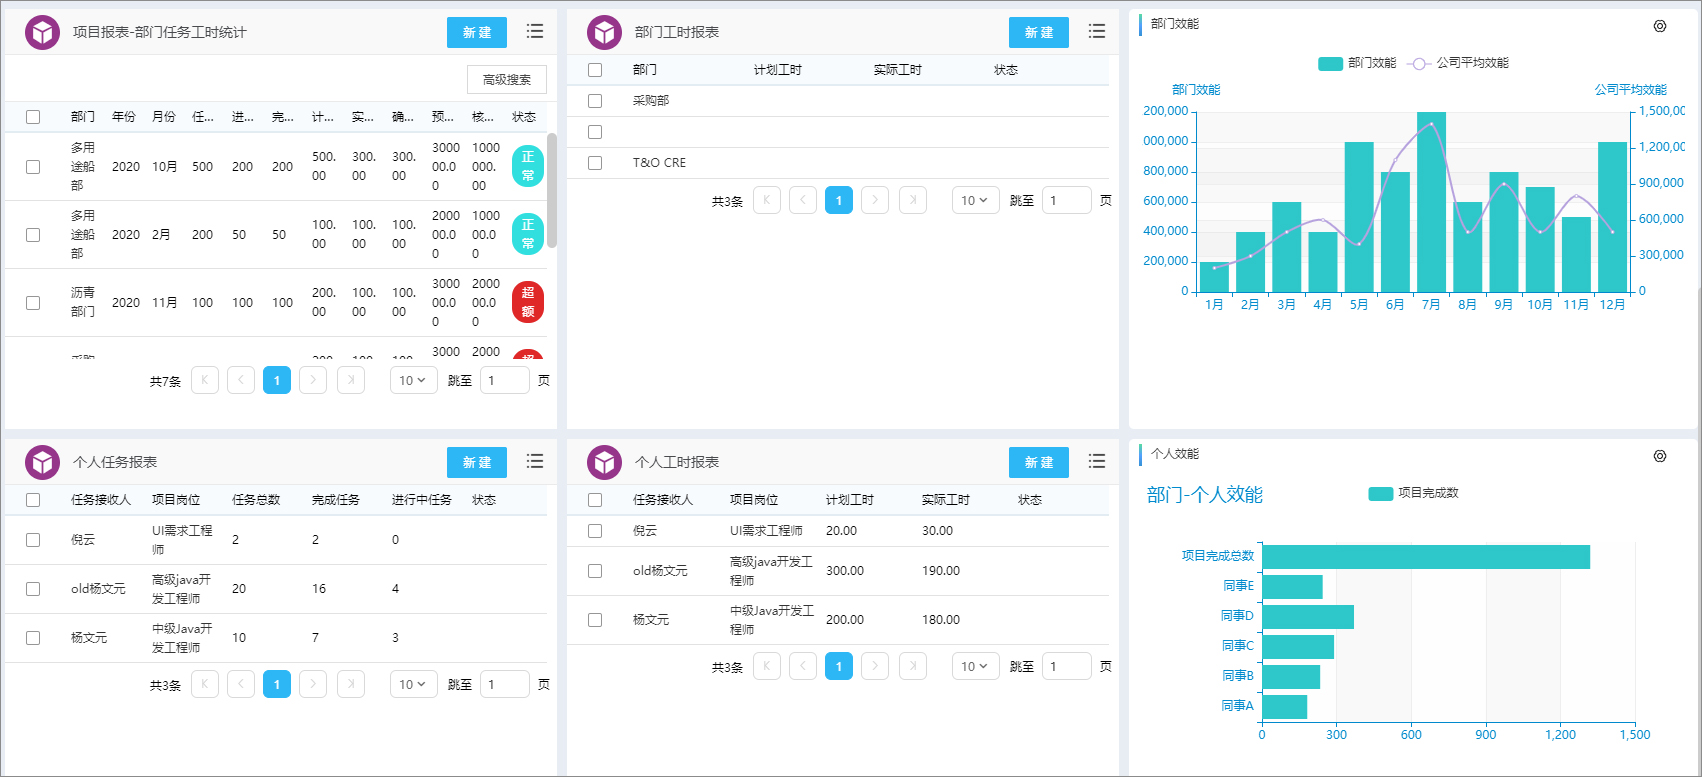The width and height of the screenshot is (1702, 777).
Task: Open list menu icon in 项目报表 panel
Action: coord(535,32)
